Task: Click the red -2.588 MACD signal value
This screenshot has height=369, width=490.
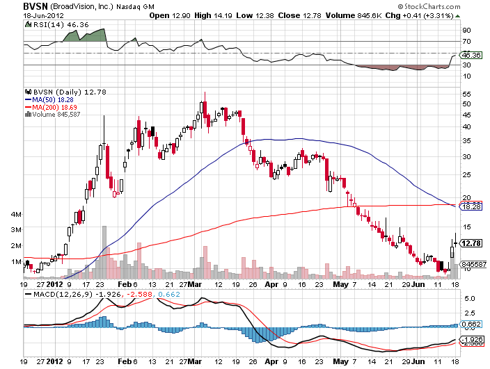Action: (140, 295)
